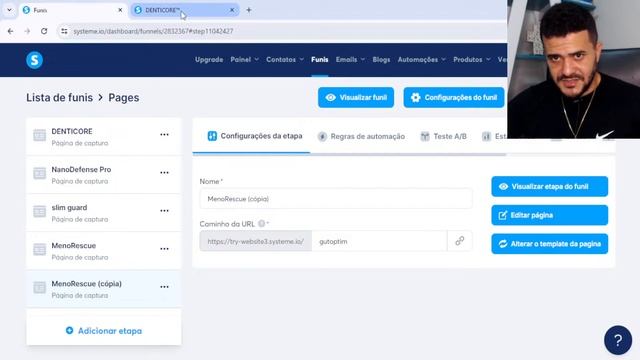Expand the Emails dropdown menu

point(350,60)
